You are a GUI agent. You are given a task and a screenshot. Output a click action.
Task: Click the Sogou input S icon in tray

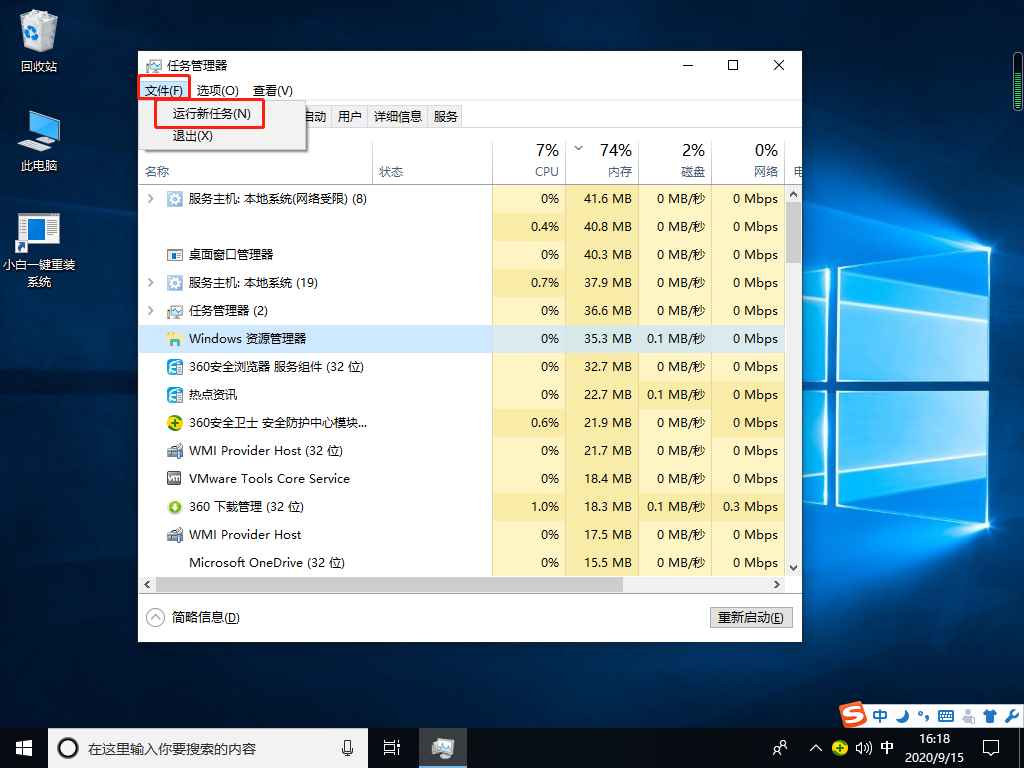(852, 716)
